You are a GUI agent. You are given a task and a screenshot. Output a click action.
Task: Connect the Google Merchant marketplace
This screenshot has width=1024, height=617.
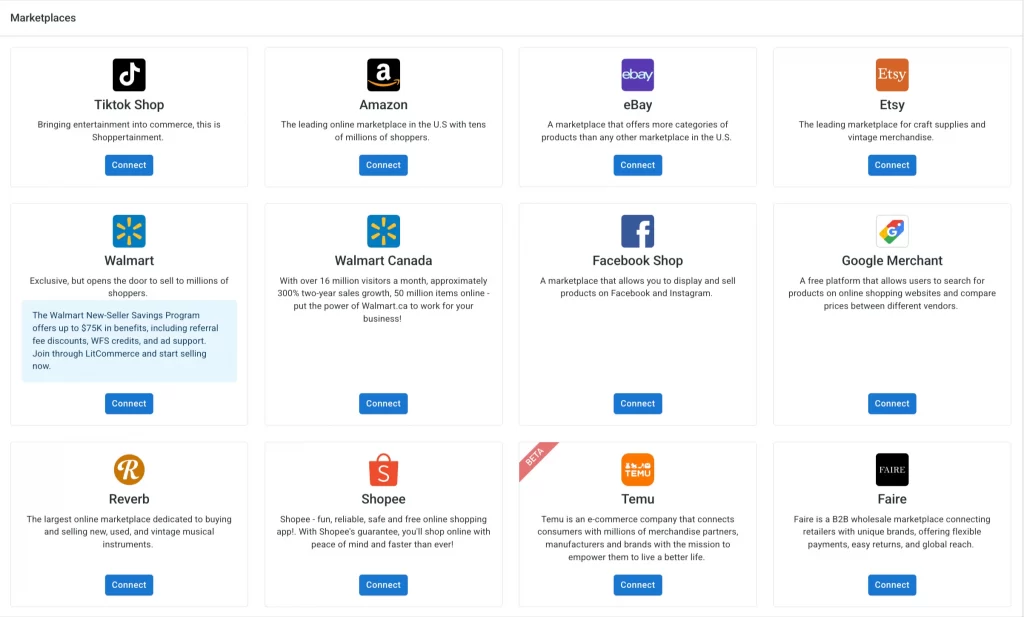point(892,403)
